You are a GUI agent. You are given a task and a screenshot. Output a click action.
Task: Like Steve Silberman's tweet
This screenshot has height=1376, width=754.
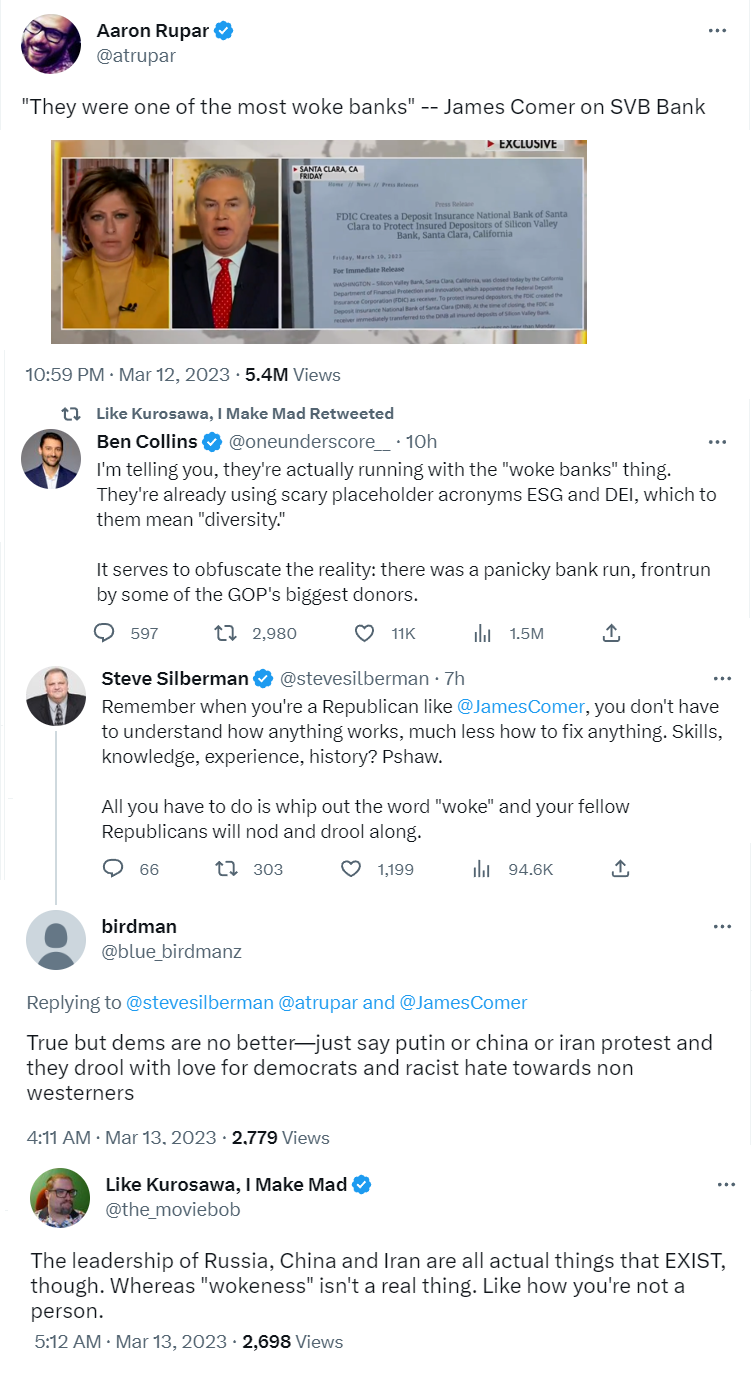click(351, 869)
